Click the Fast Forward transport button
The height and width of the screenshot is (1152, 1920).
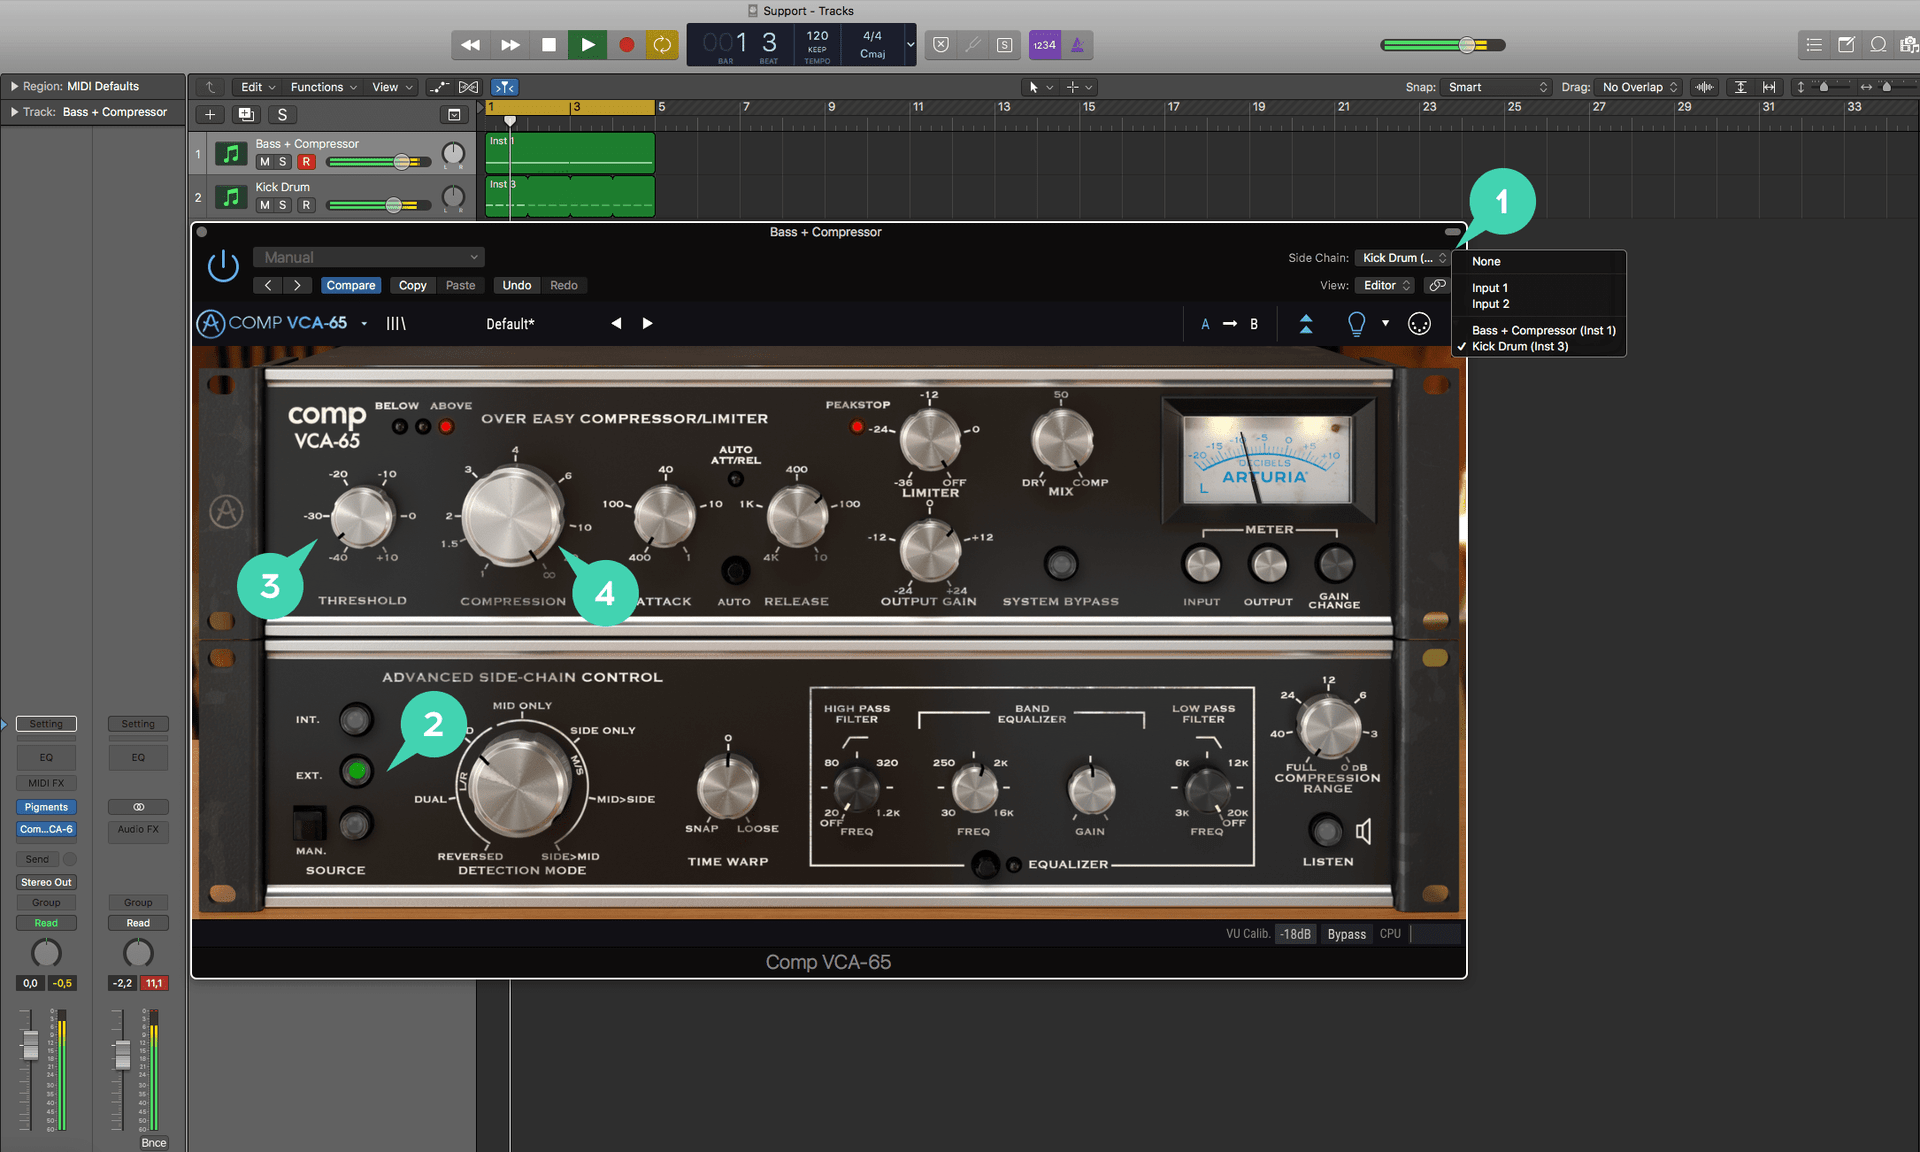pyautogui.click(x=510, y=45)
